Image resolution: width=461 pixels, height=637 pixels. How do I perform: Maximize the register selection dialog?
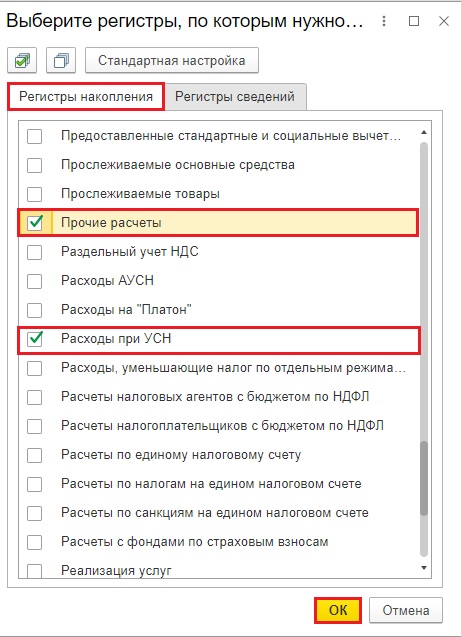414,21
